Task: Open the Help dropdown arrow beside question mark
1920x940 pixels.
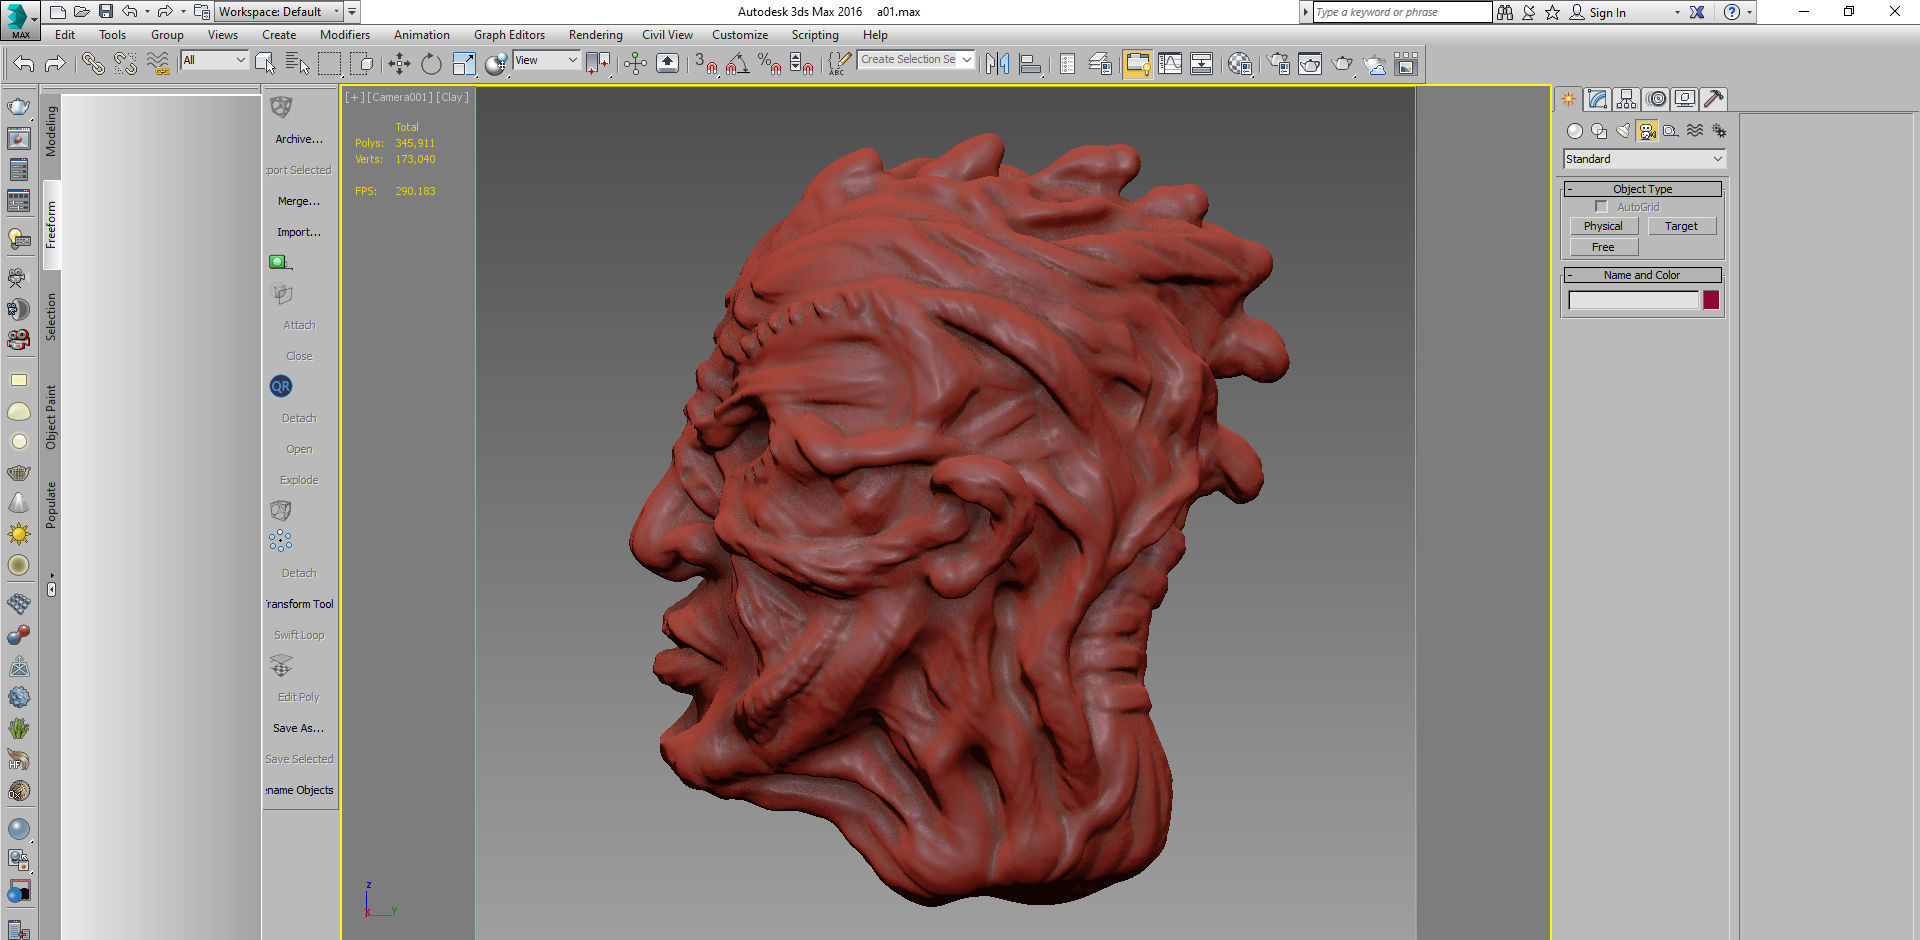Action: (x=1749, y=12)
